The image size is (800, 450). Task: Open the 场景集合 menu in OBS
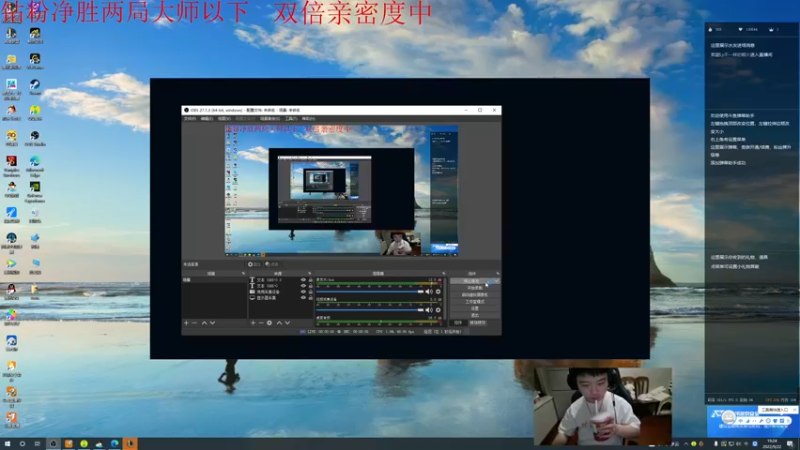pyautogui.click(x=270, y=118)
